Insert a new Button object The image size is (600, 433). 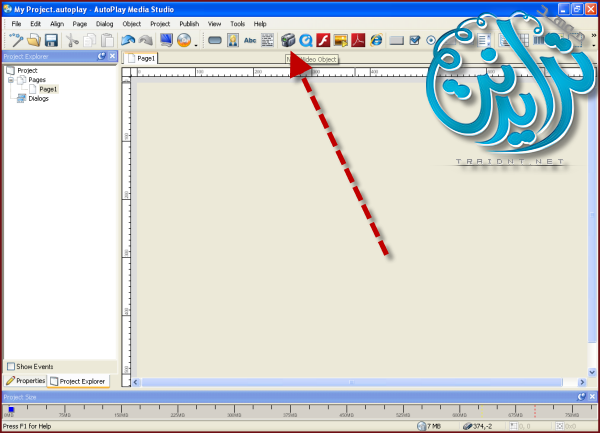point(215,40)
